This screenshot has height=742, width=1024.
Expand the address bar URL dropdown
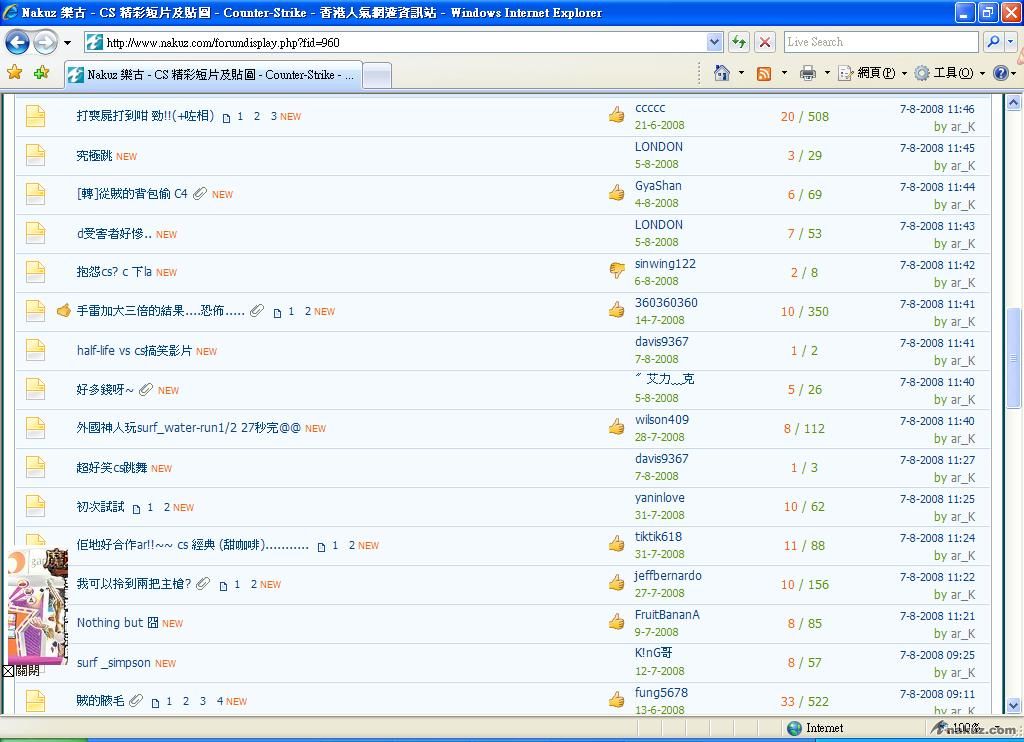click(x=714, y=42)
